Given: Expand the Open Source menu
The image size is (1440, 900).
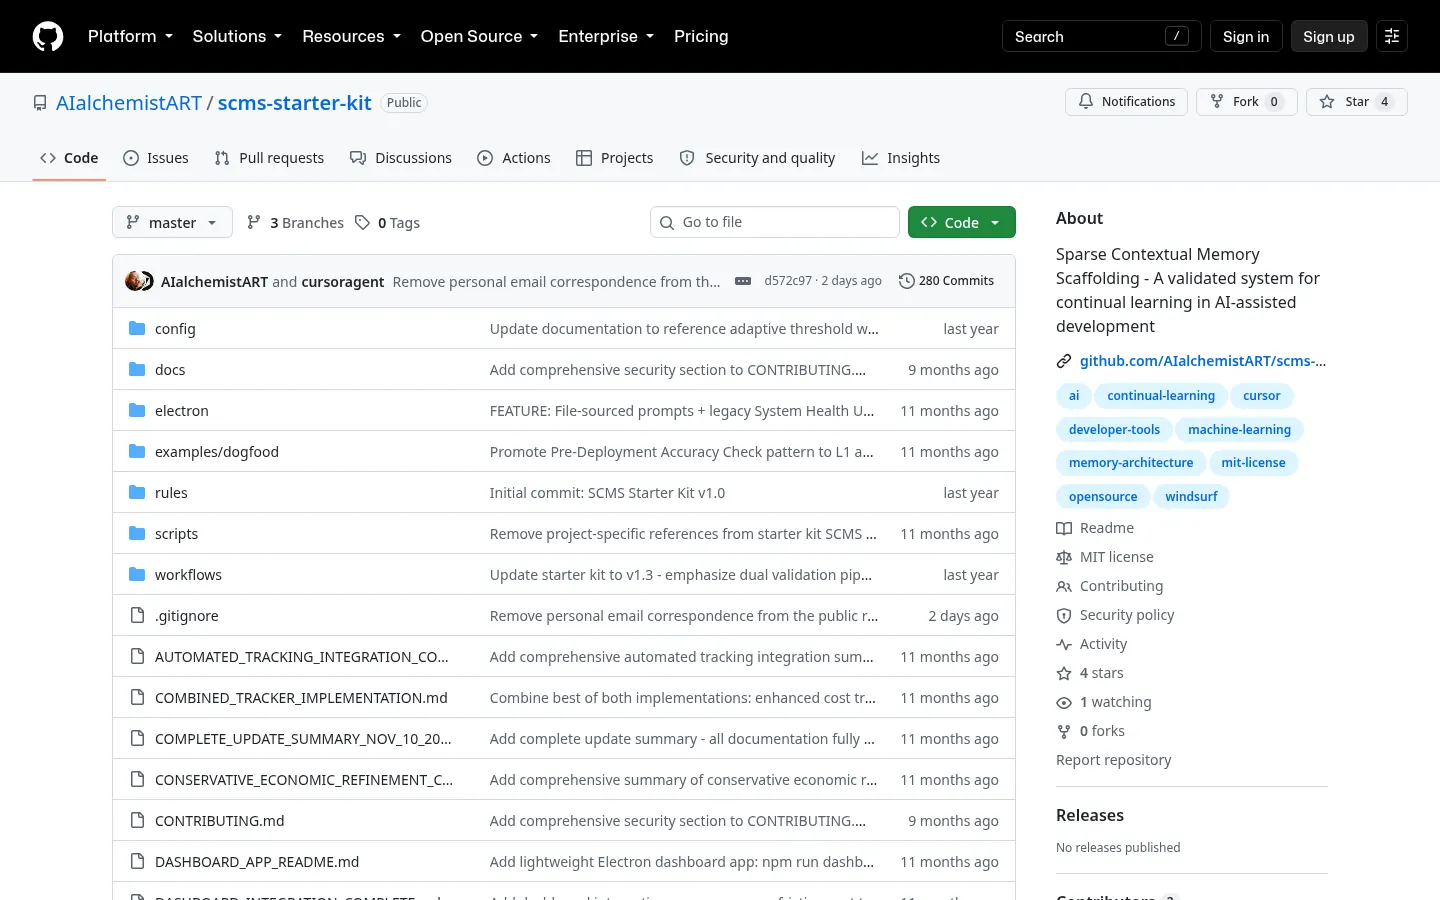Looking at the screenshot, I should coord(479,36).
